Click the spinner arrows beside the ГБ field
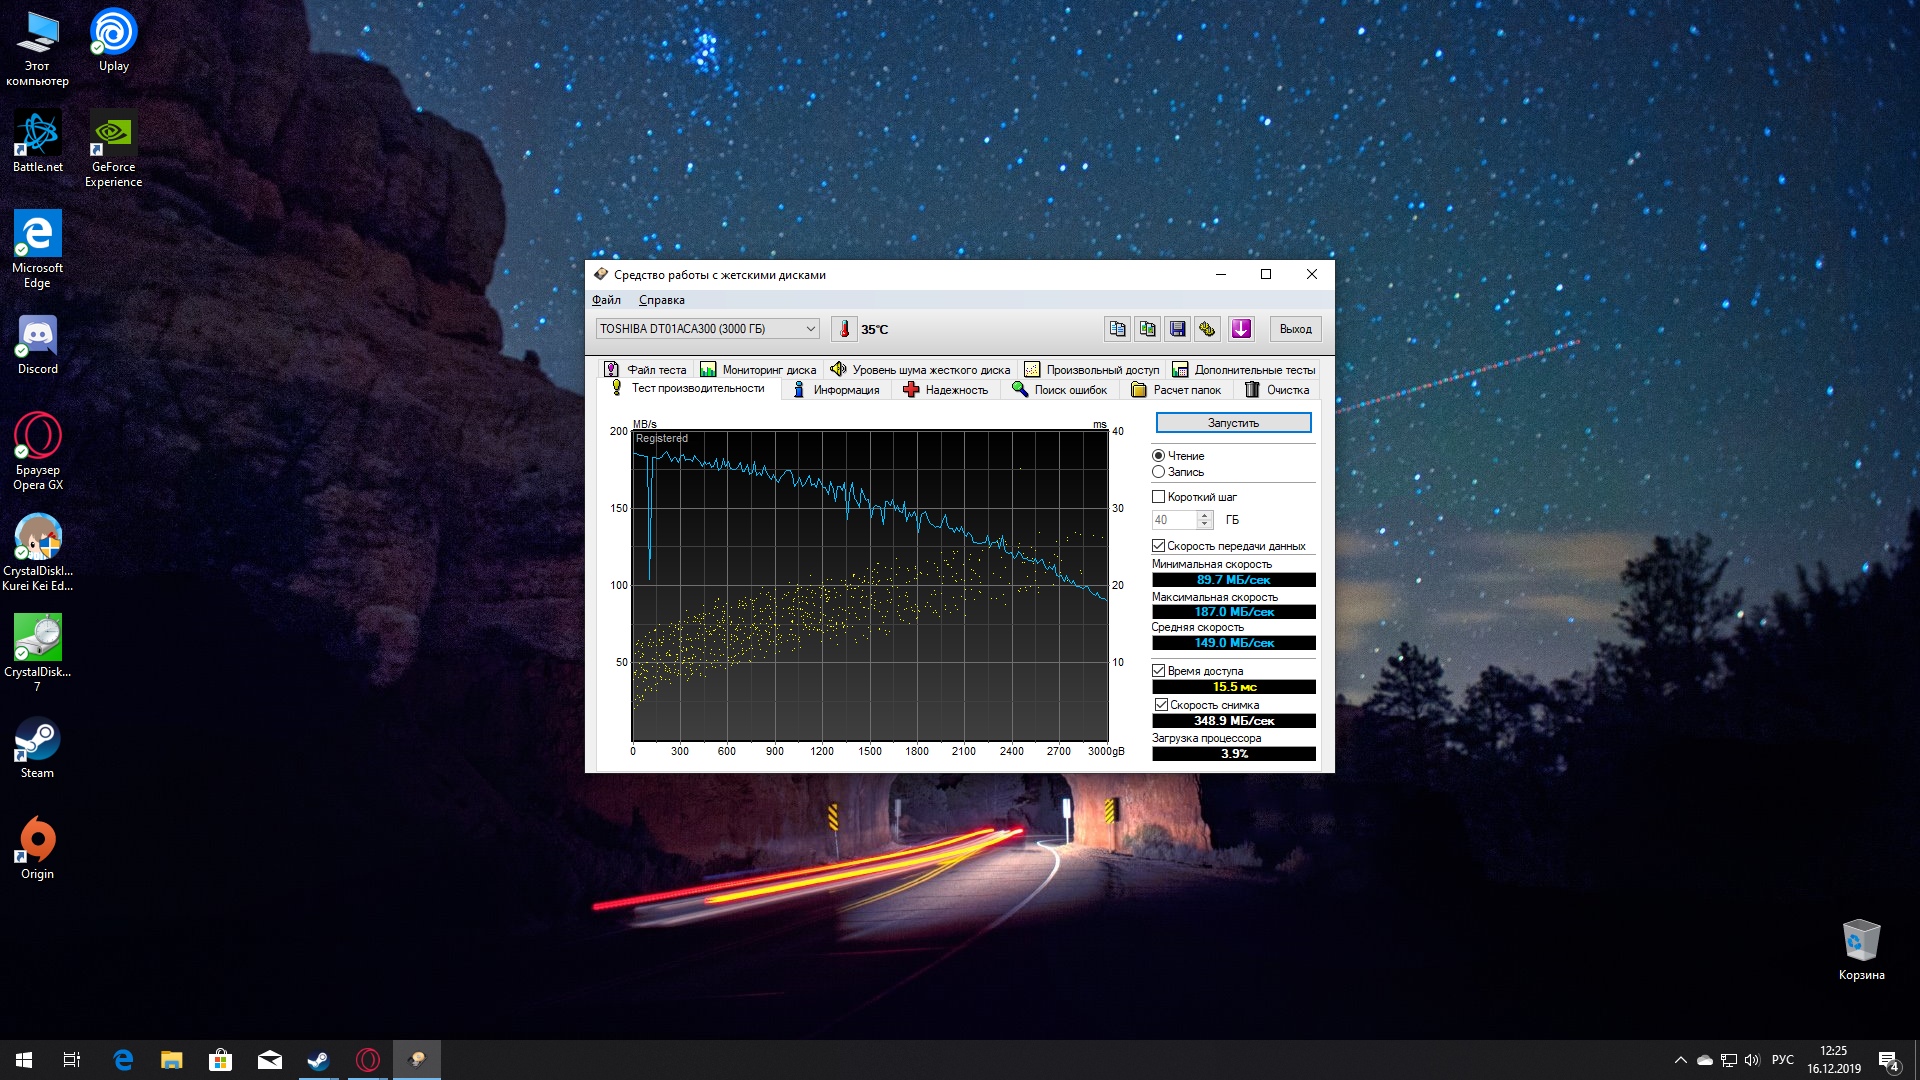 [1205, 520]
